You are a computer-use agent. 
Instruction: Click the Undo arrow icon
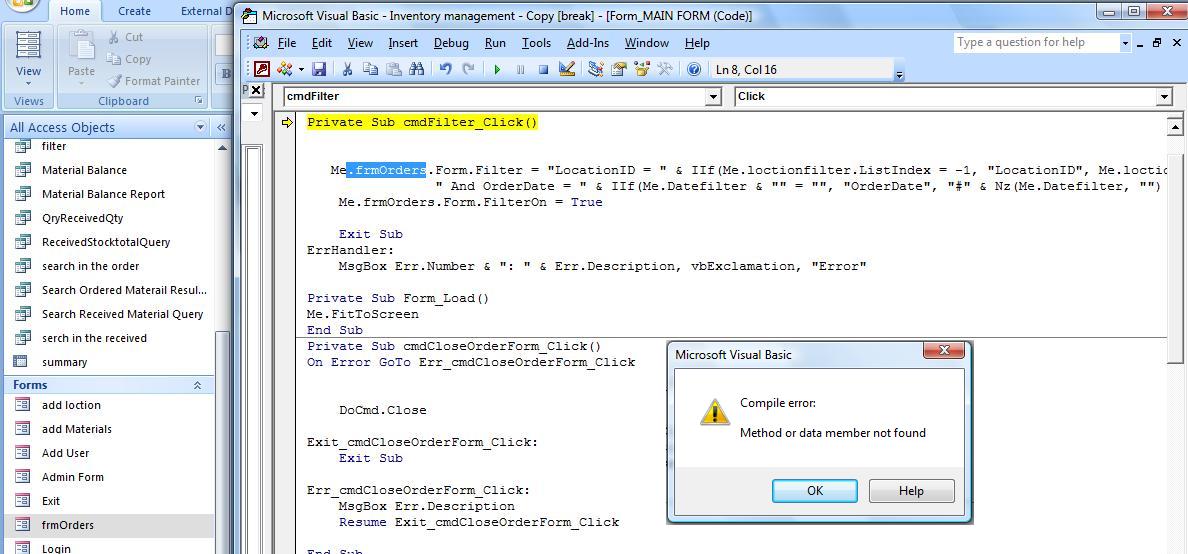[446, 70]
